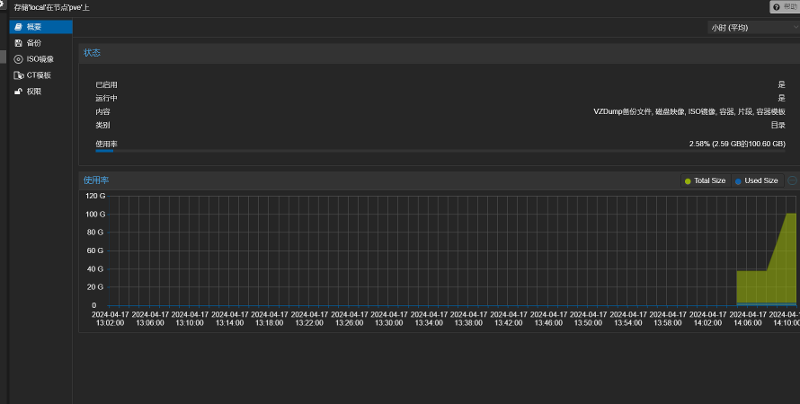
Task: Click the arrow on the timeframe combo box
Action: (x=794, y=27)
